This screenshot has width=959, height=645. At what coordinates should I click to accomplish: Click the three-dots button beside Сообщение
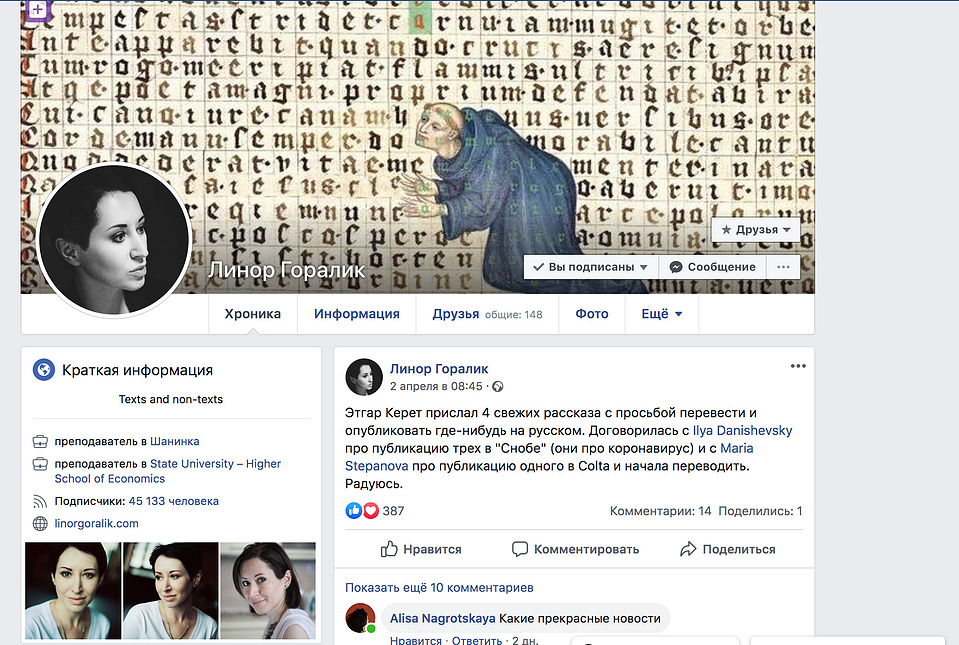click(783, 267)
